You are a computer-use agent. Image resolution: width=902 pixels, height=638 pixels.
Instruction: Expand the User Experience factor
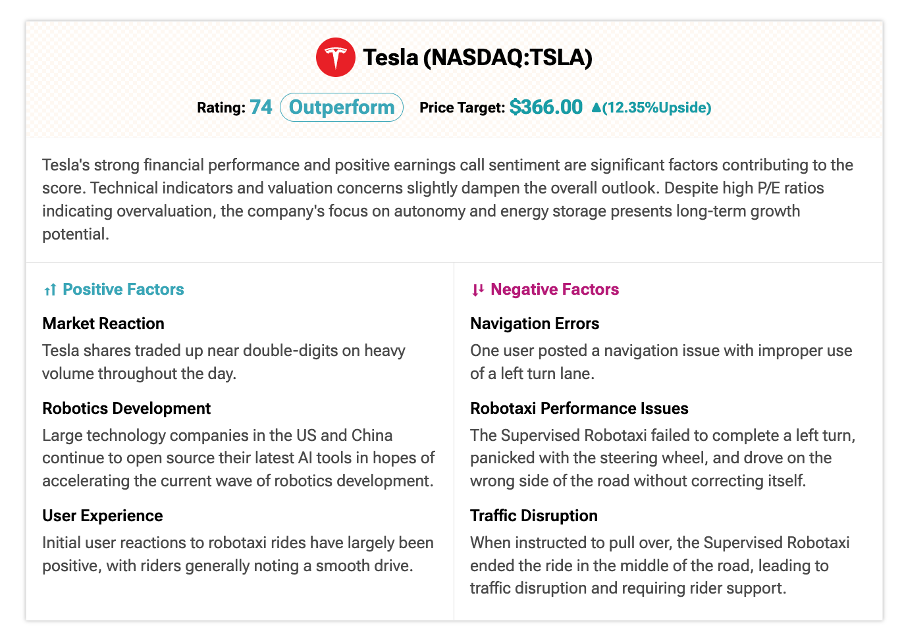pos(102,515)
